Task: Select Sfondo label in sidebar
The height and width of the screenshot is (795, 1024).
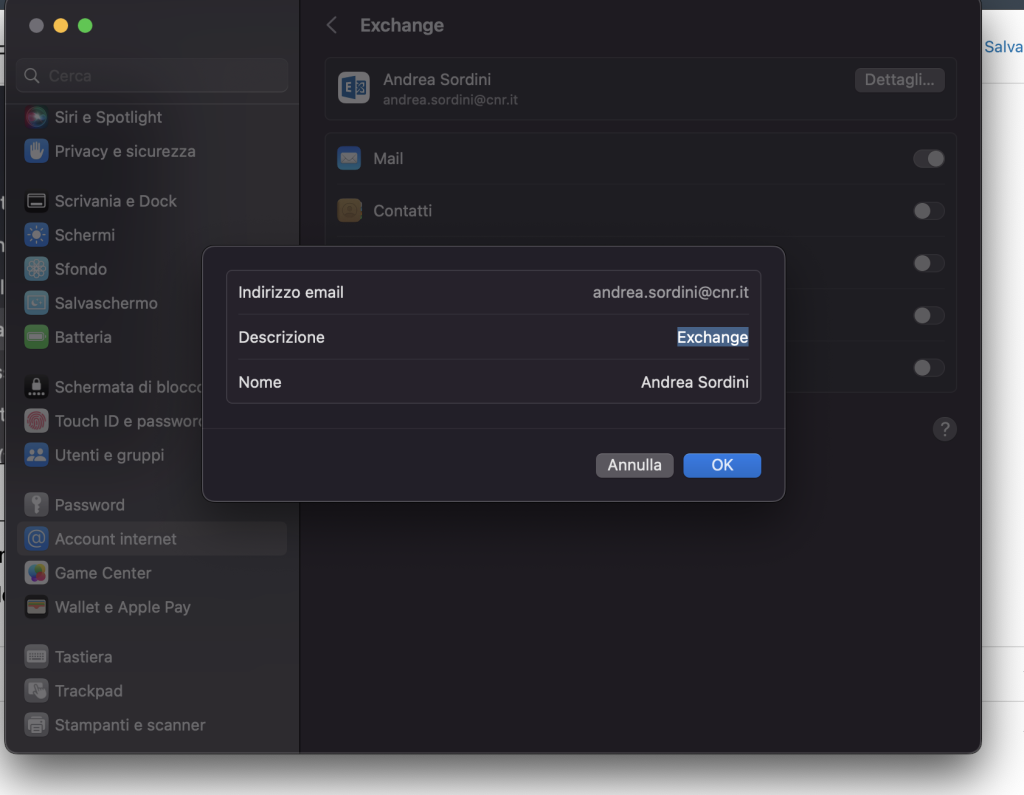Action: [x=81, y=268]
